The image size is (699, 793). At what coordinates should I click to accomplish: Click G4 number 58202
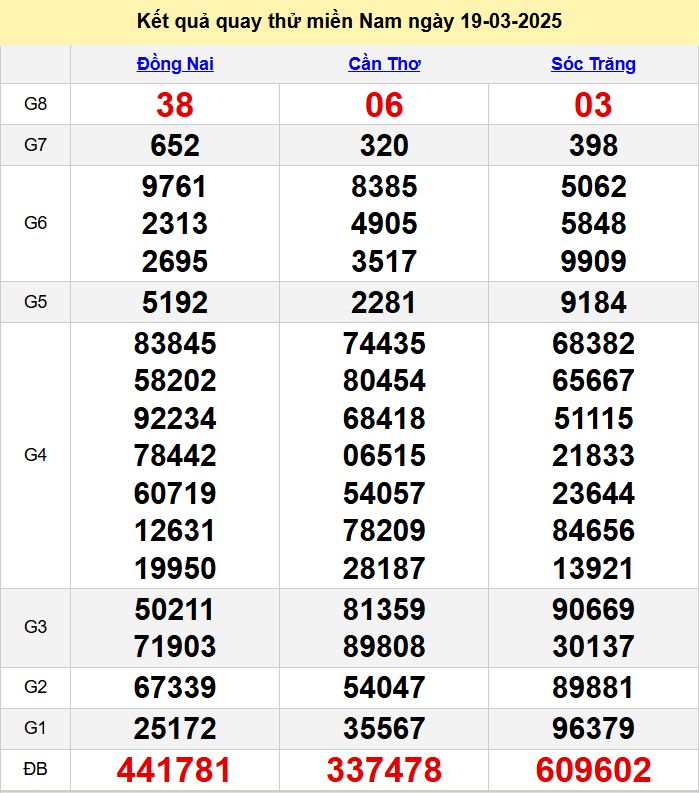coord(175,381)
